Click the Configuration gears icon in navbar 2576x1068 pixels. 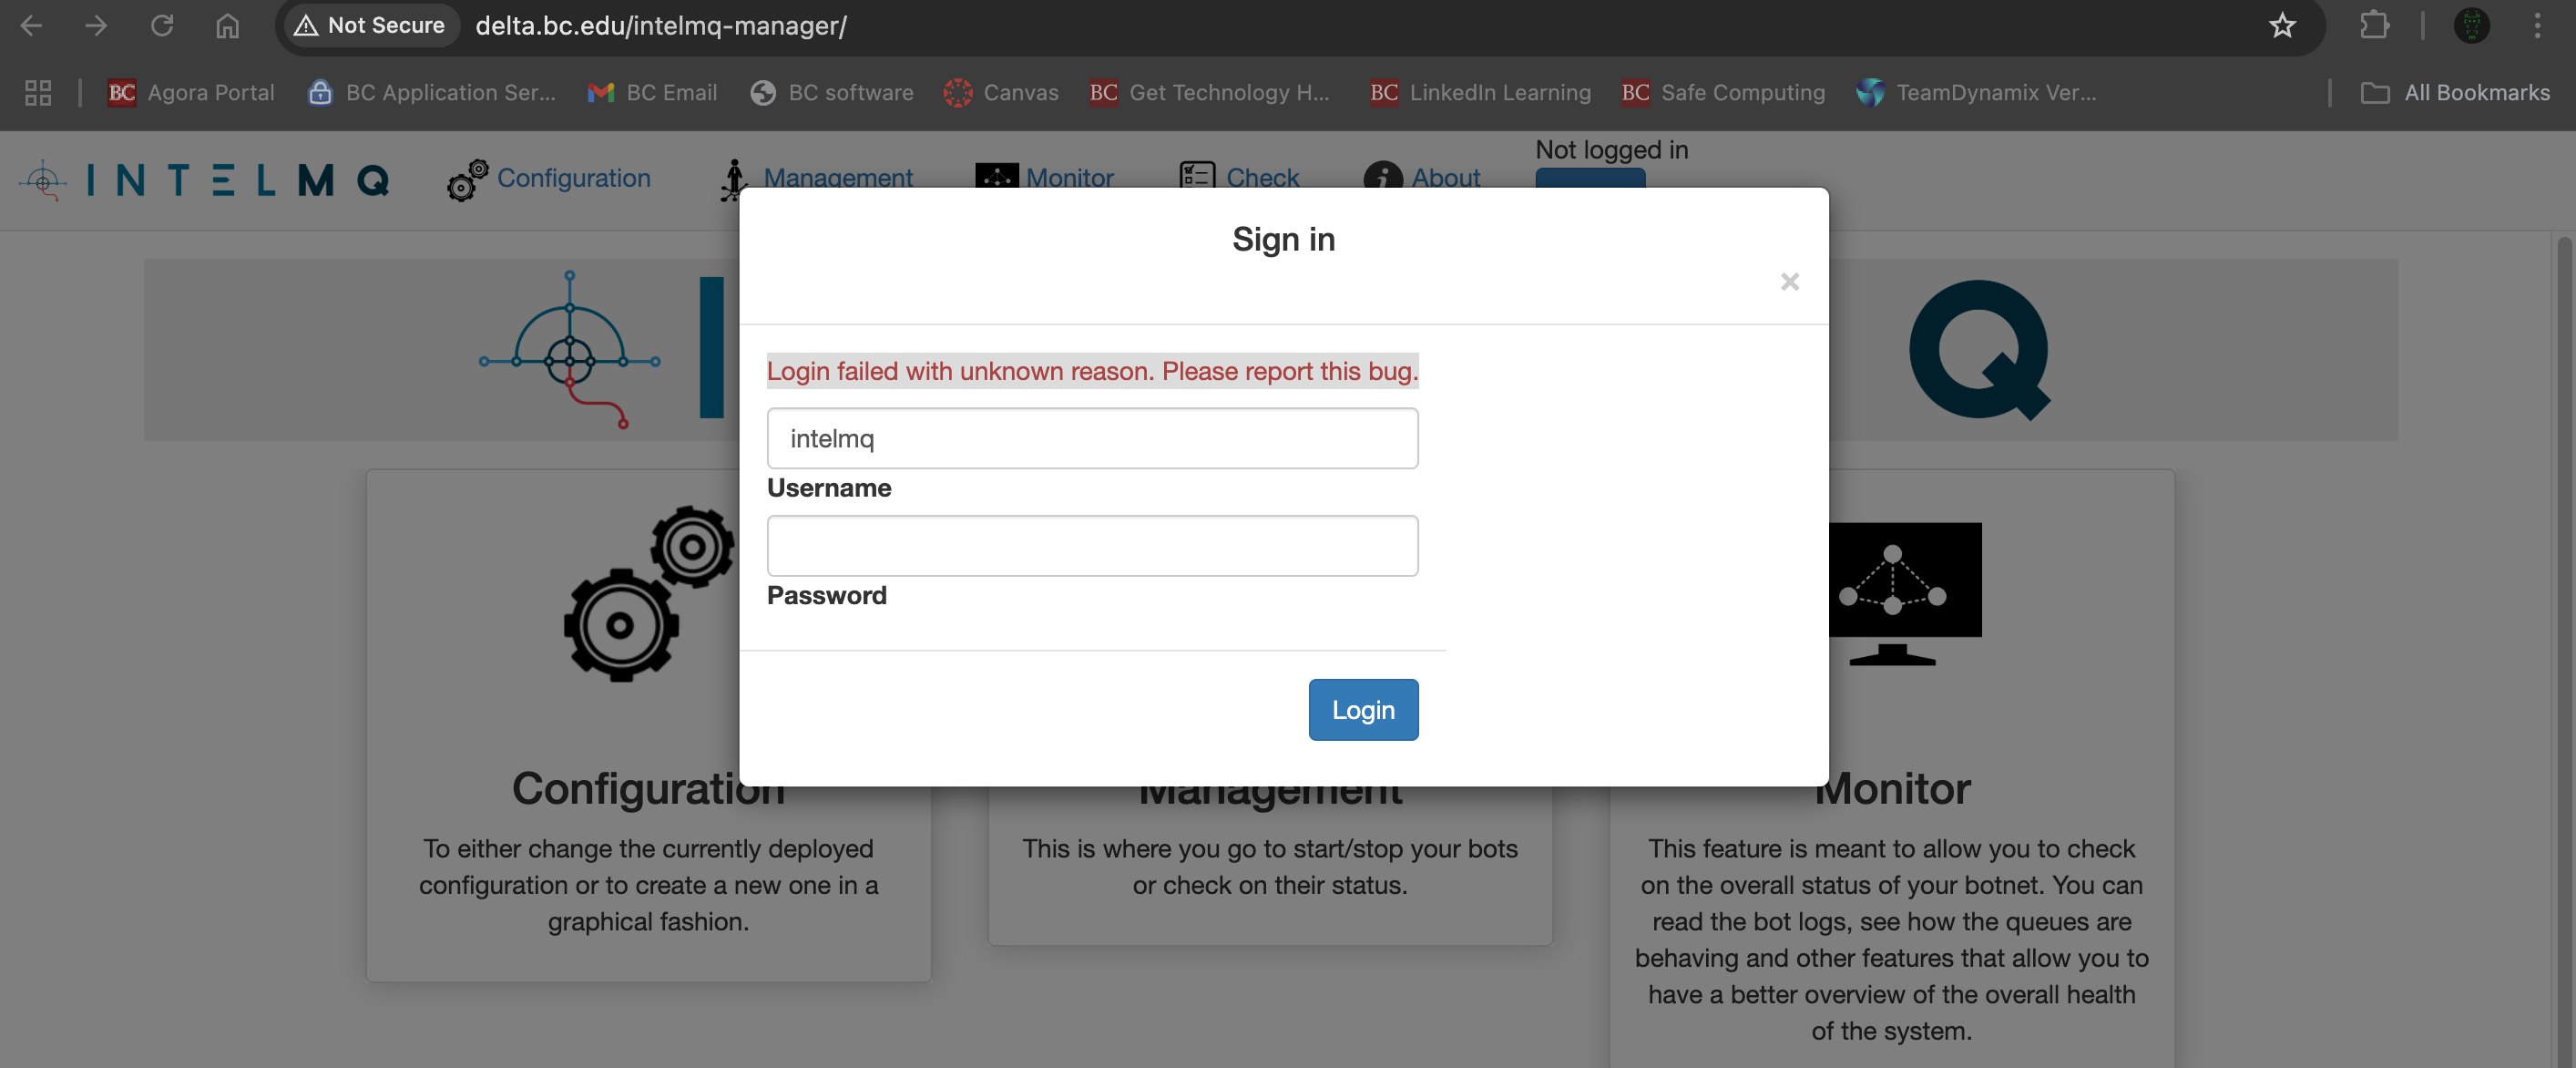pos(467,180)
